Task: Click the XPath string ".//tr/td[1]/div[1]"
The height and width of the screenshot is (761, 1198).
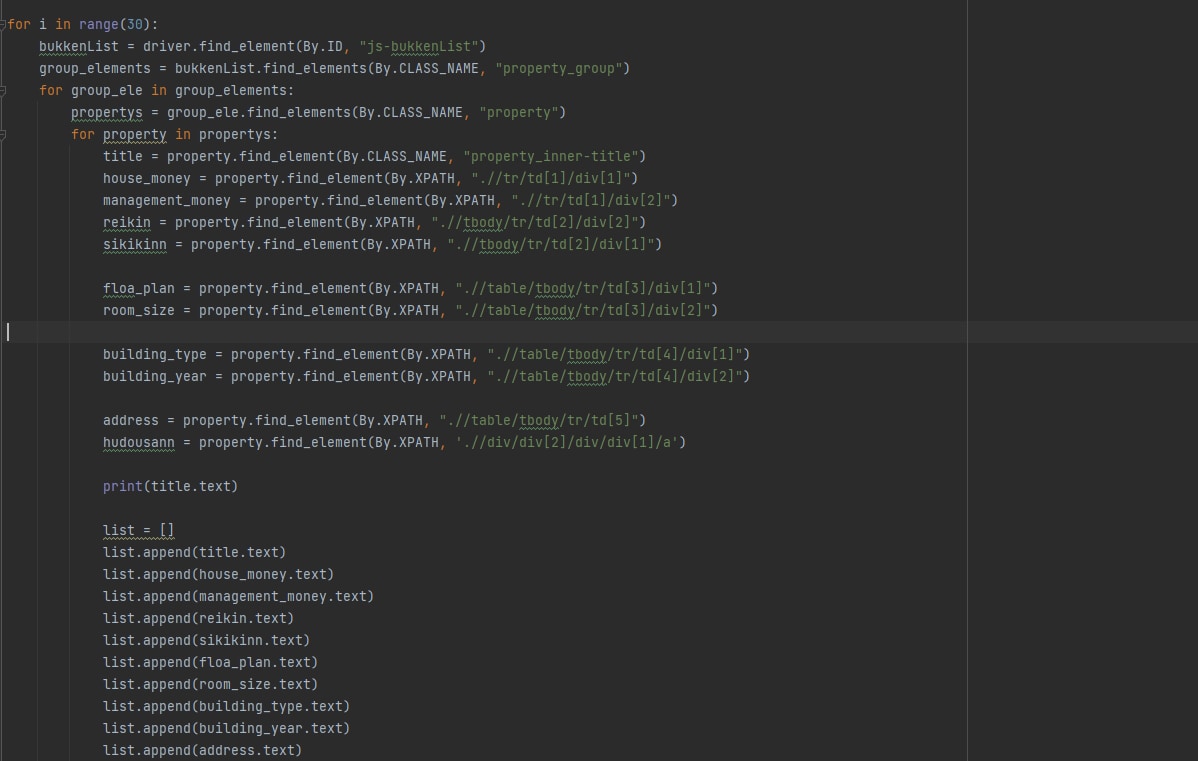Action: [x=551, y=179]
